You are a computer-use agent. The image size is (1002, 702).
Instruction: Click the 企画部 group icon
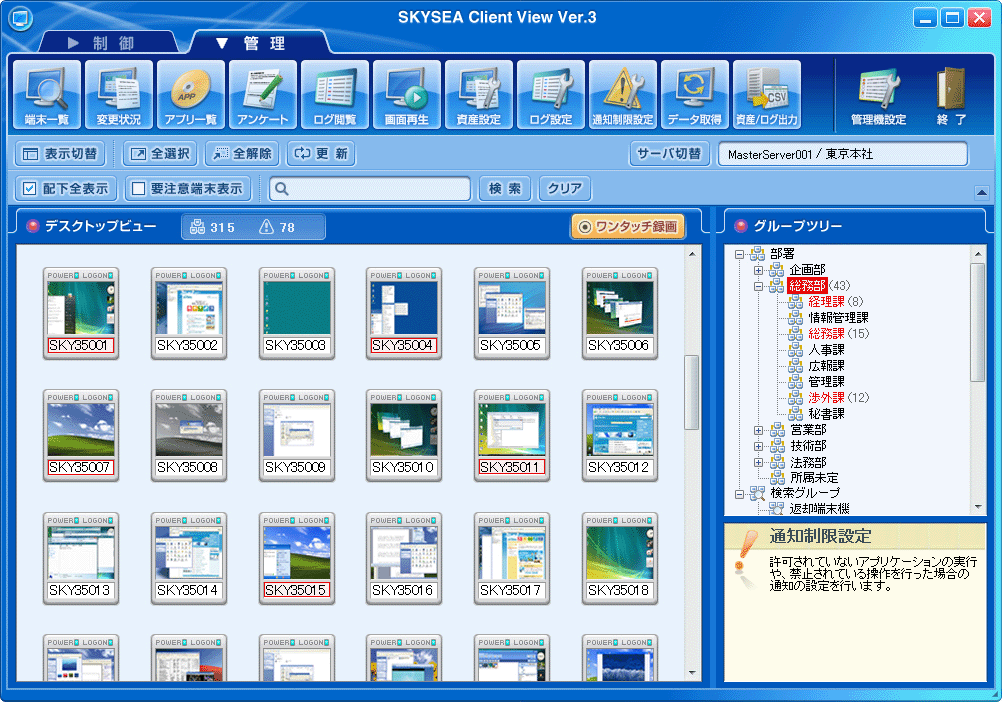pos(776,270)
